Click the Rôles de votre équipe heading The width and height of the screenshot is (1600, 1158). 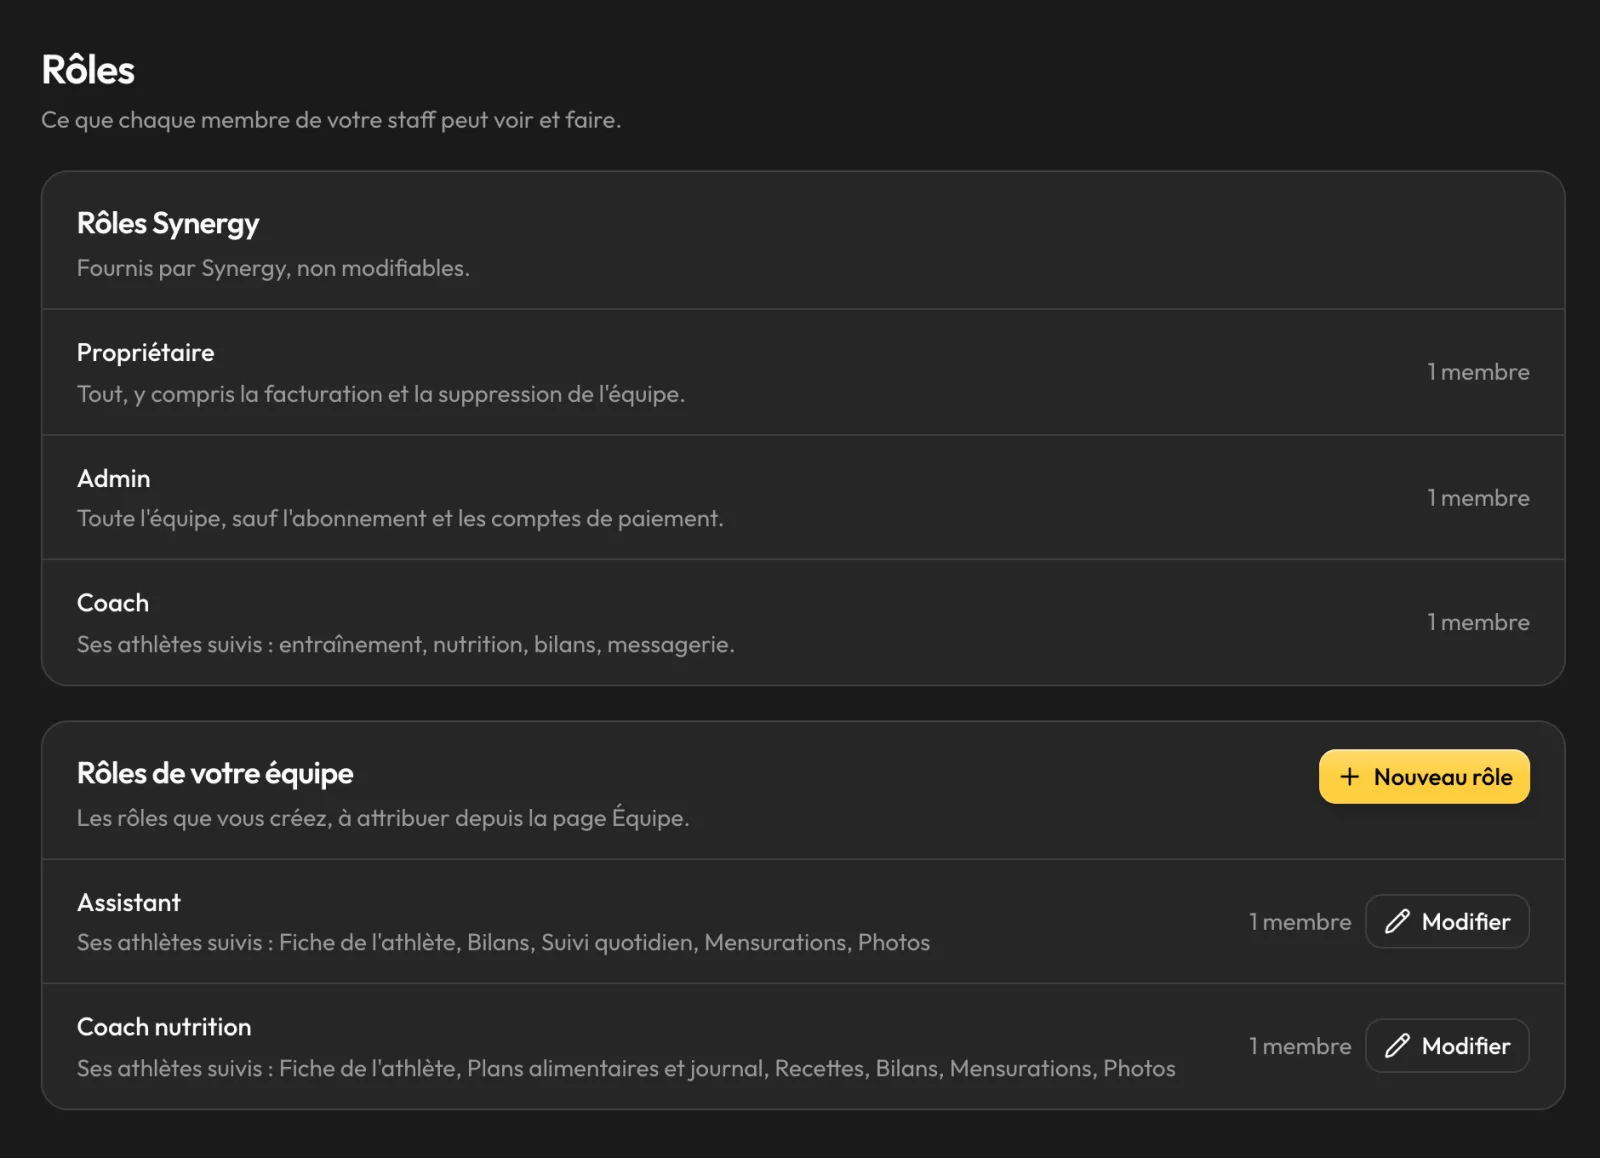pos(215,774)
